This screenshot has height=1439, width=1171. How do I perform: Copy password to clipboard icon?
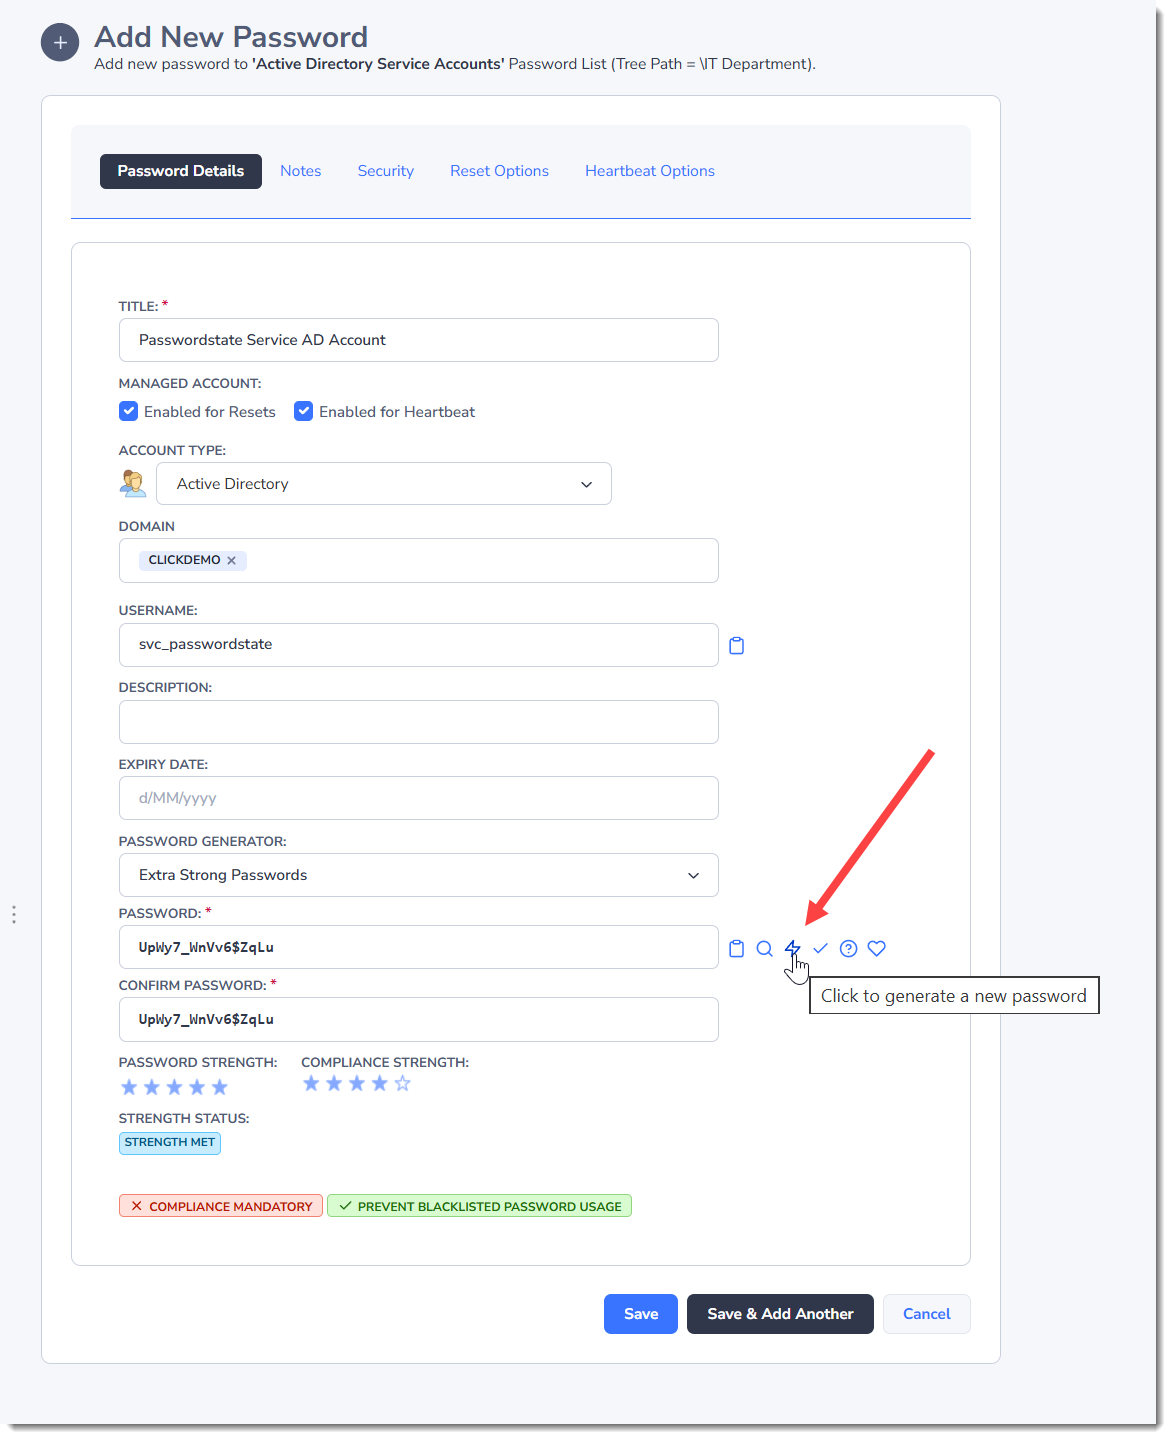pyautogui.click(x=737, y=949)
